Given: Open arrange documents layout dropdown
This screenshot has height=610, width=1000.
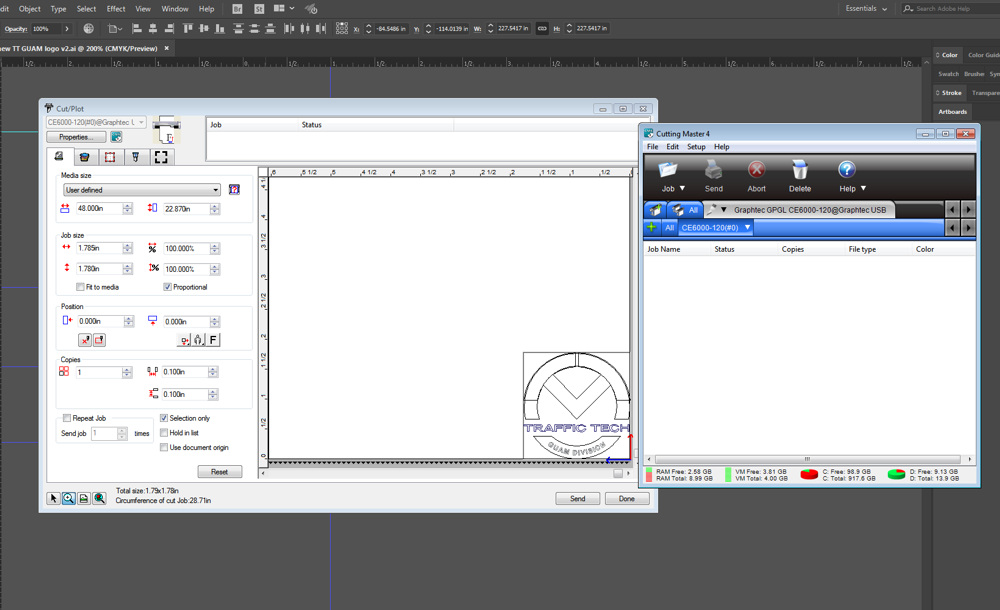Looking at the screenshot, I should 284,9.
